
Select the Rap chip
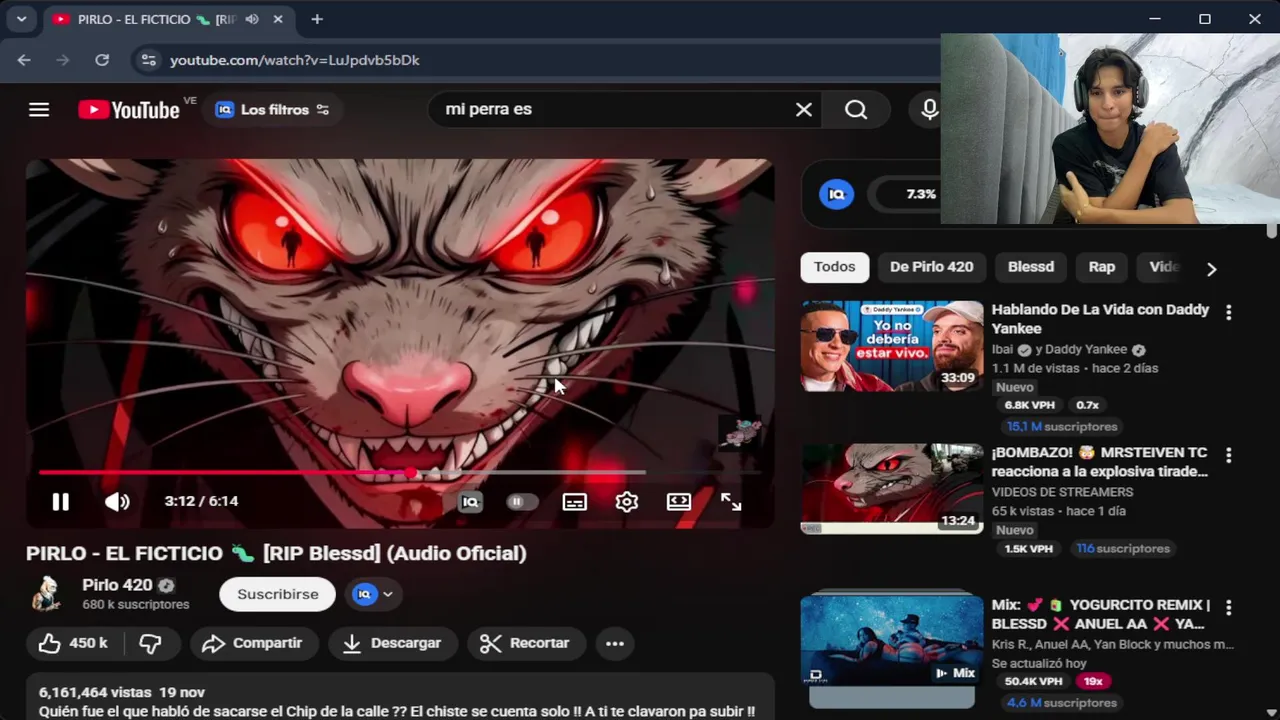[x=1101, y=267]
